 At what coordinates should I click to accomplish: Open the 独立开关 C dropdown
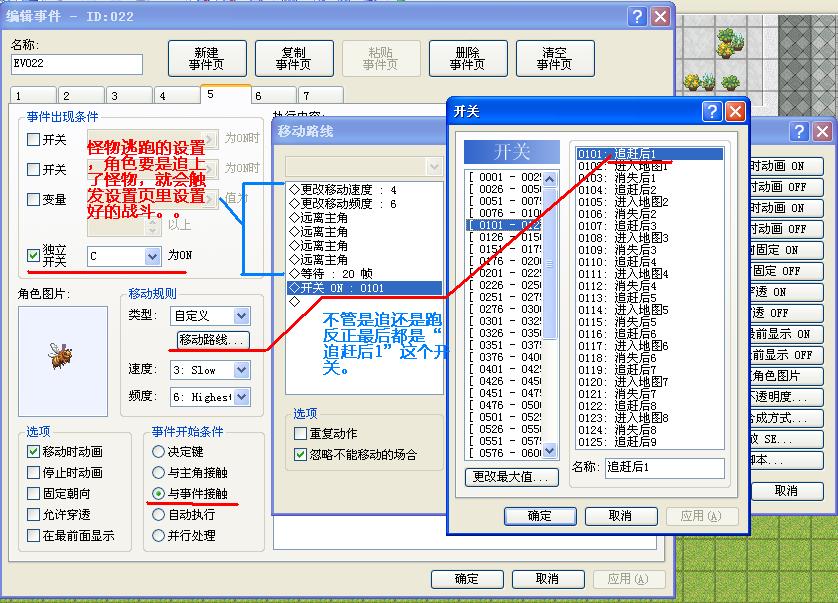(x=152, y=256)
